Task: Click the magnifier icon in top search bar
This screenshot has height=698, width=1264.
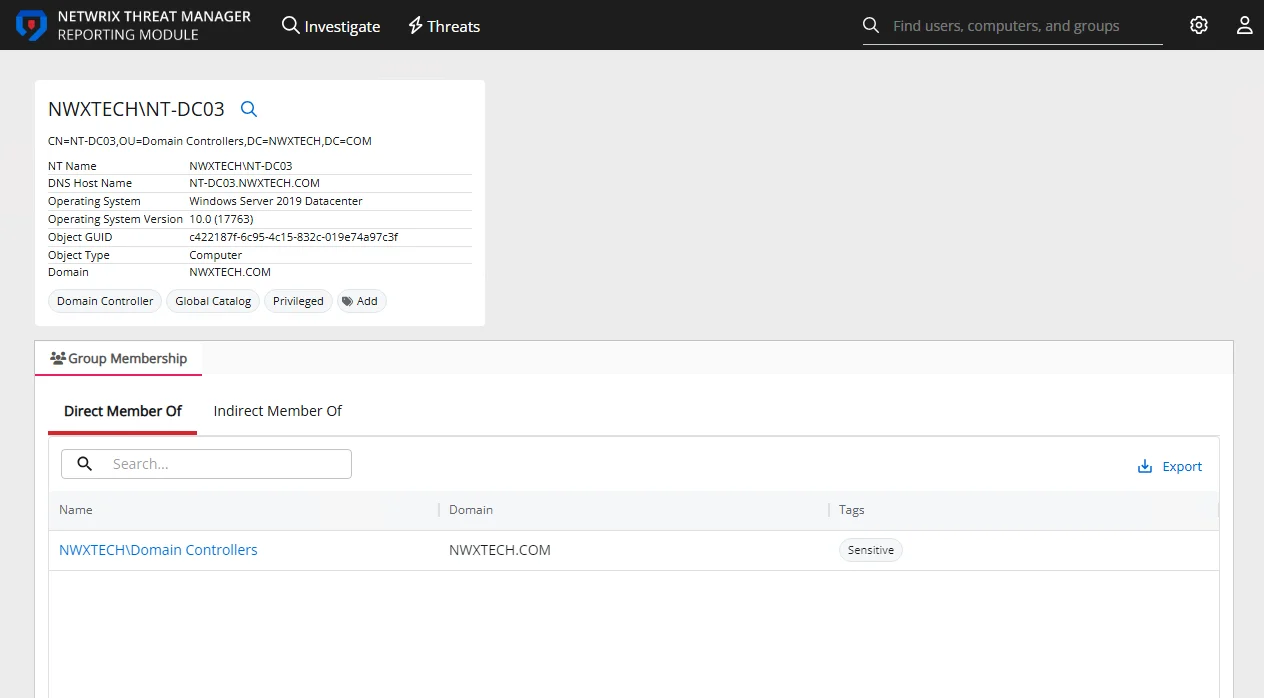Action: tap(871, 25)
